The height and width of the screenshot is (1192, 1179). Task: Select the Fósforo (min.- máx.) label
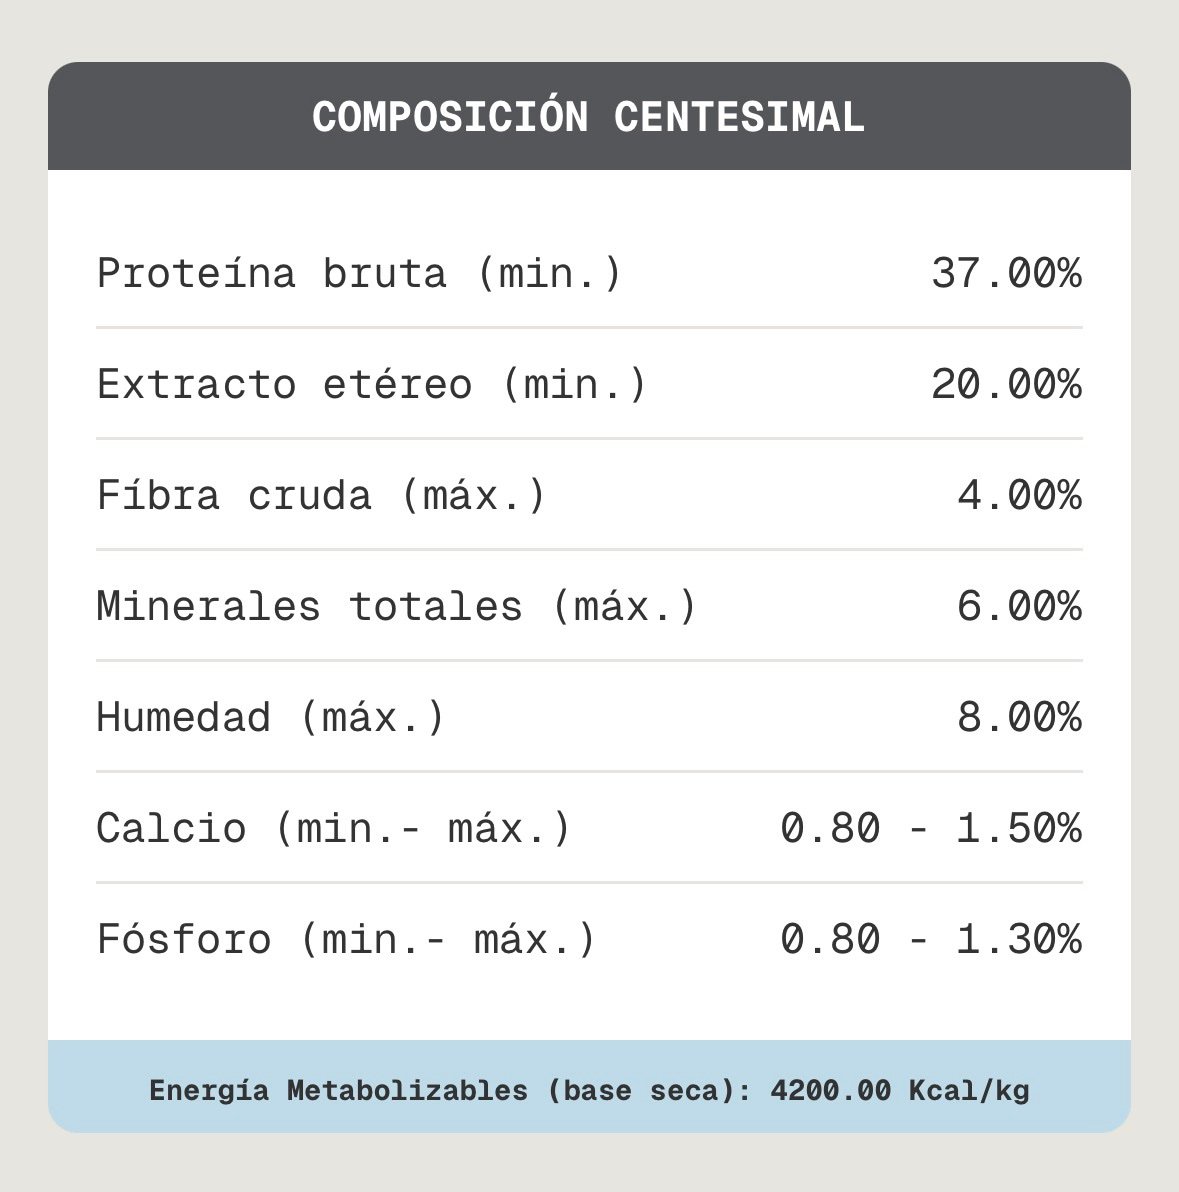point(346,939)
